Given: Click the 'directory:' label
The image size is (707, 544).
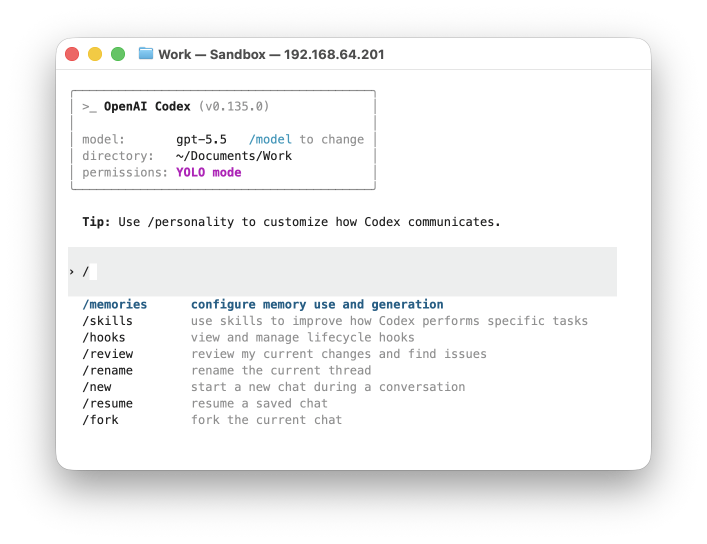Looking at the screenshot, I should tap(118, 156).
